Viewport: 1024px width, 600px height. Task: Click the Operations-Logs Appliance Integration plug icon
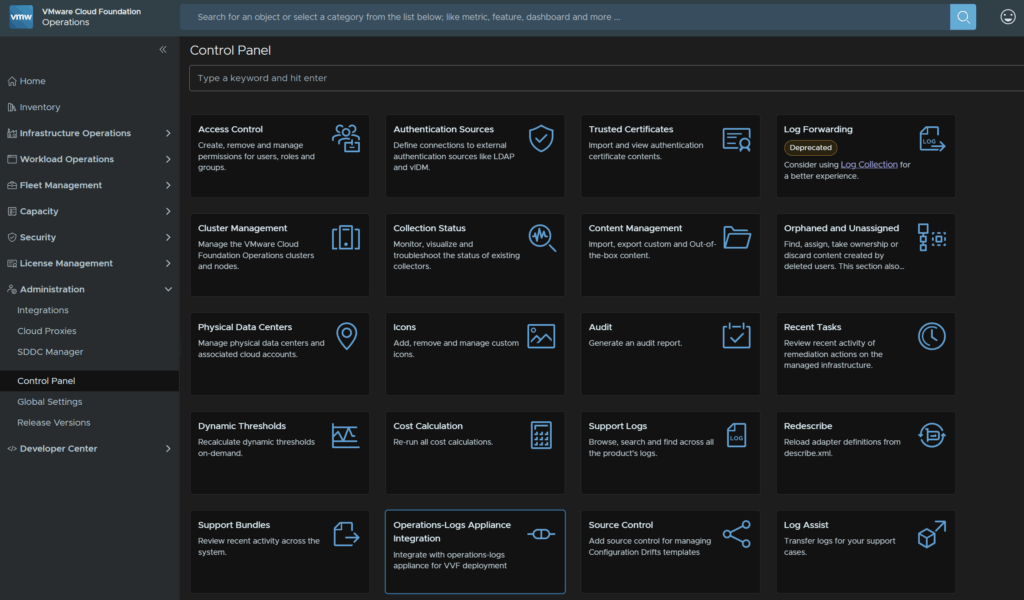pos(541,534)
